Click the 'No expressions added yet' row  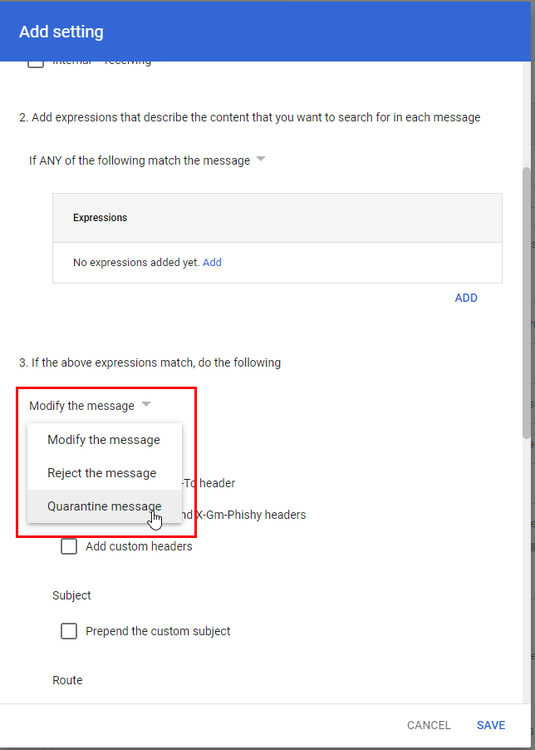click(277, 263)
